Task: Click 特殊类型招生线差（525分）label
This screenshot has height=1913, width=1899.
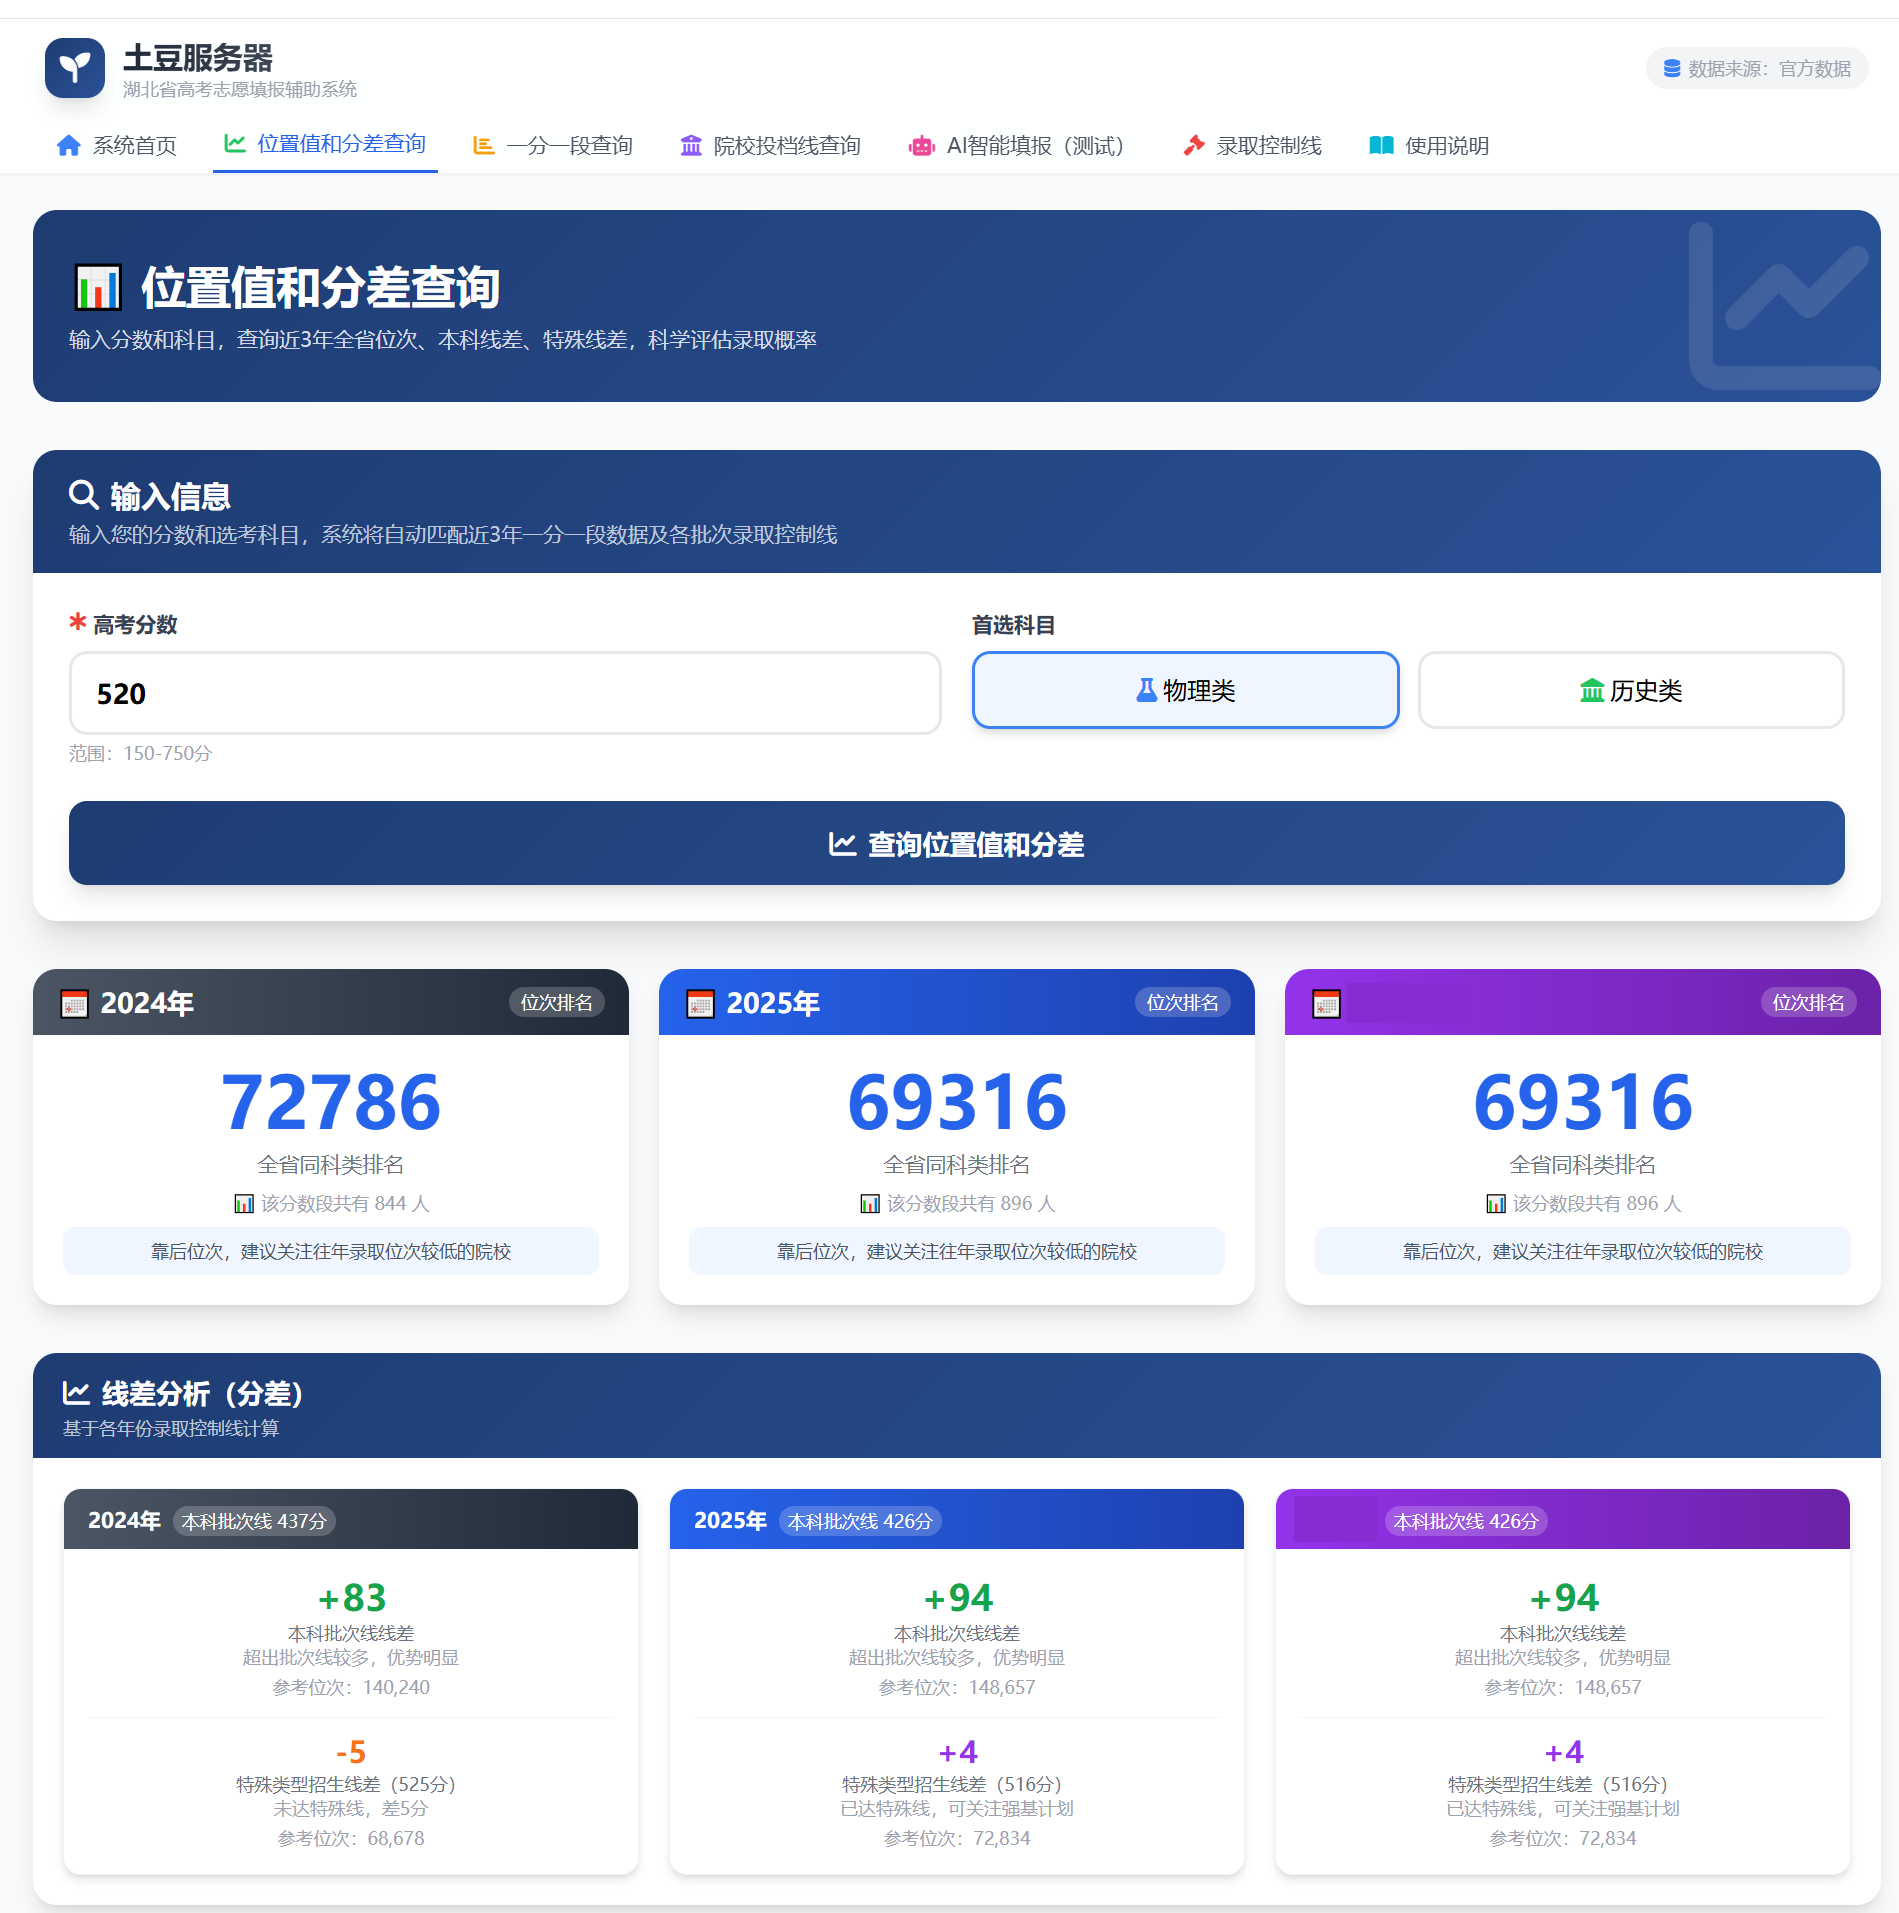Action: 351,1784
